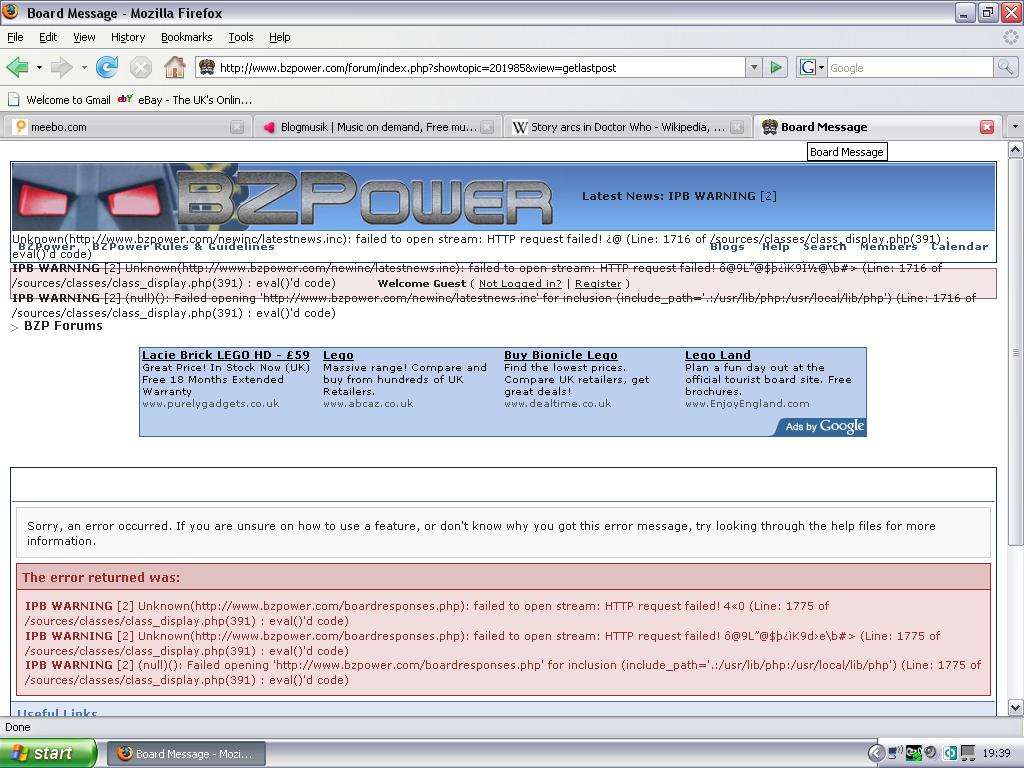This screenshot has width=1024, height=768.
Task: Click the Search nav link
Action: click(x=824, y=246)
